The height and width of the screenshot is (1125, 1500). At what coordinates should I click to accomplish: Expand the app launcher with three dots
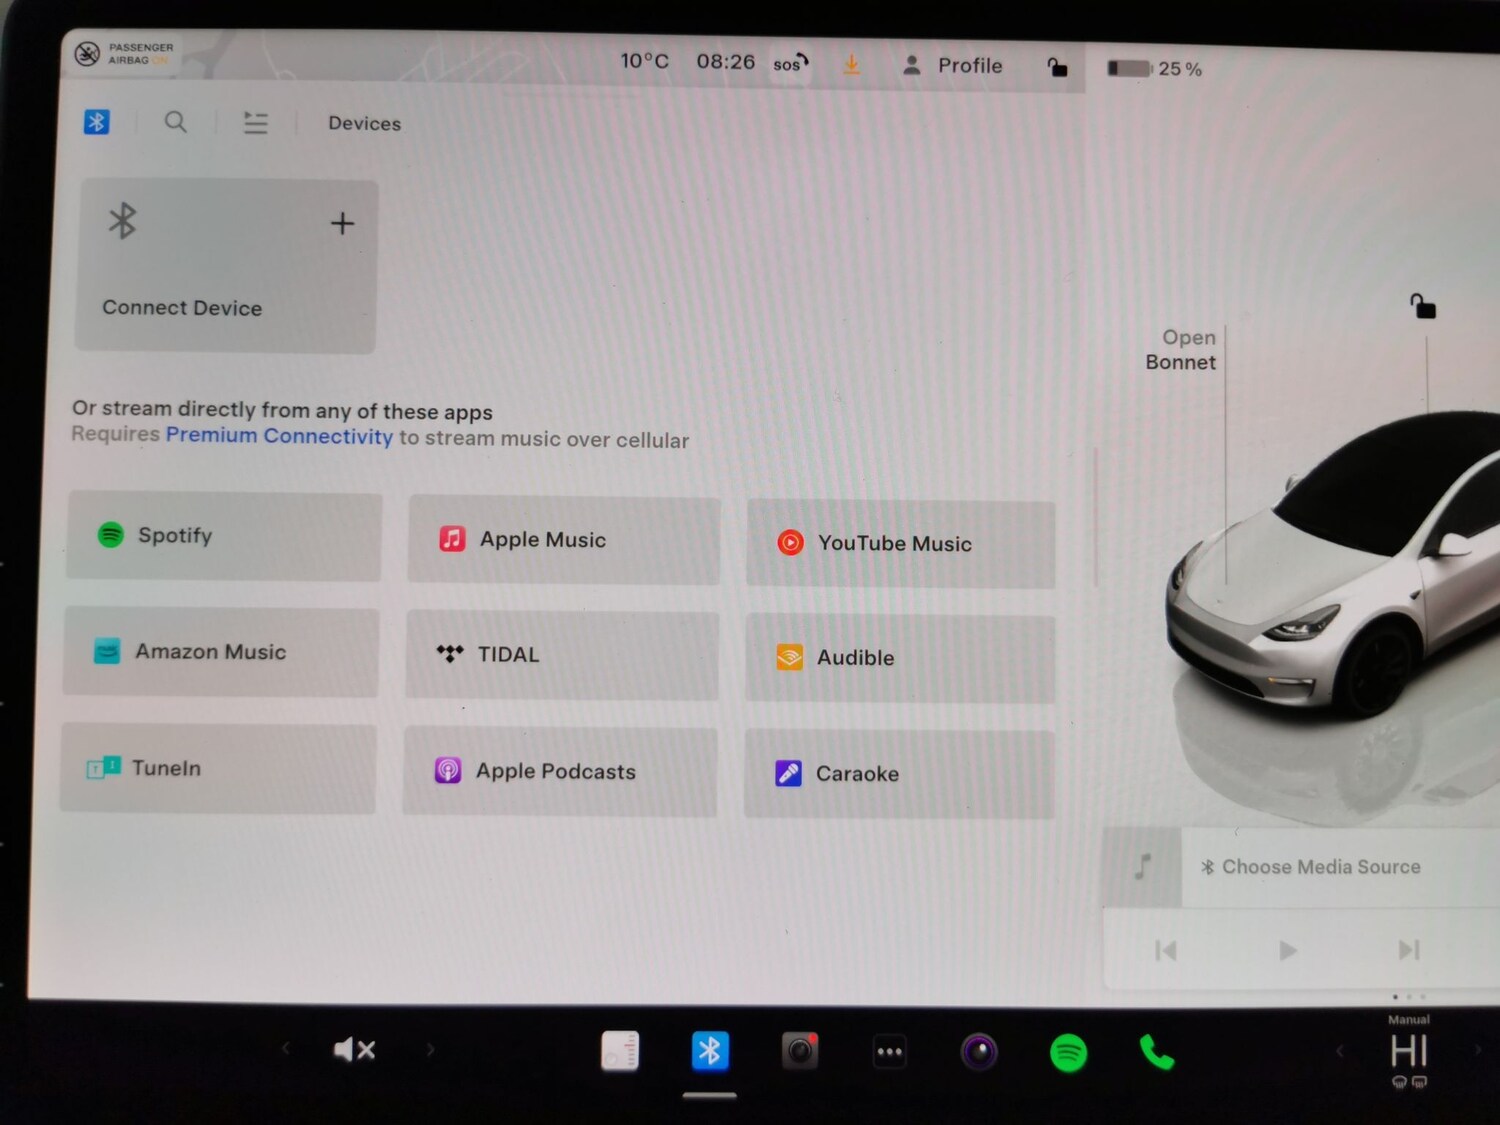pos(888,1051)
